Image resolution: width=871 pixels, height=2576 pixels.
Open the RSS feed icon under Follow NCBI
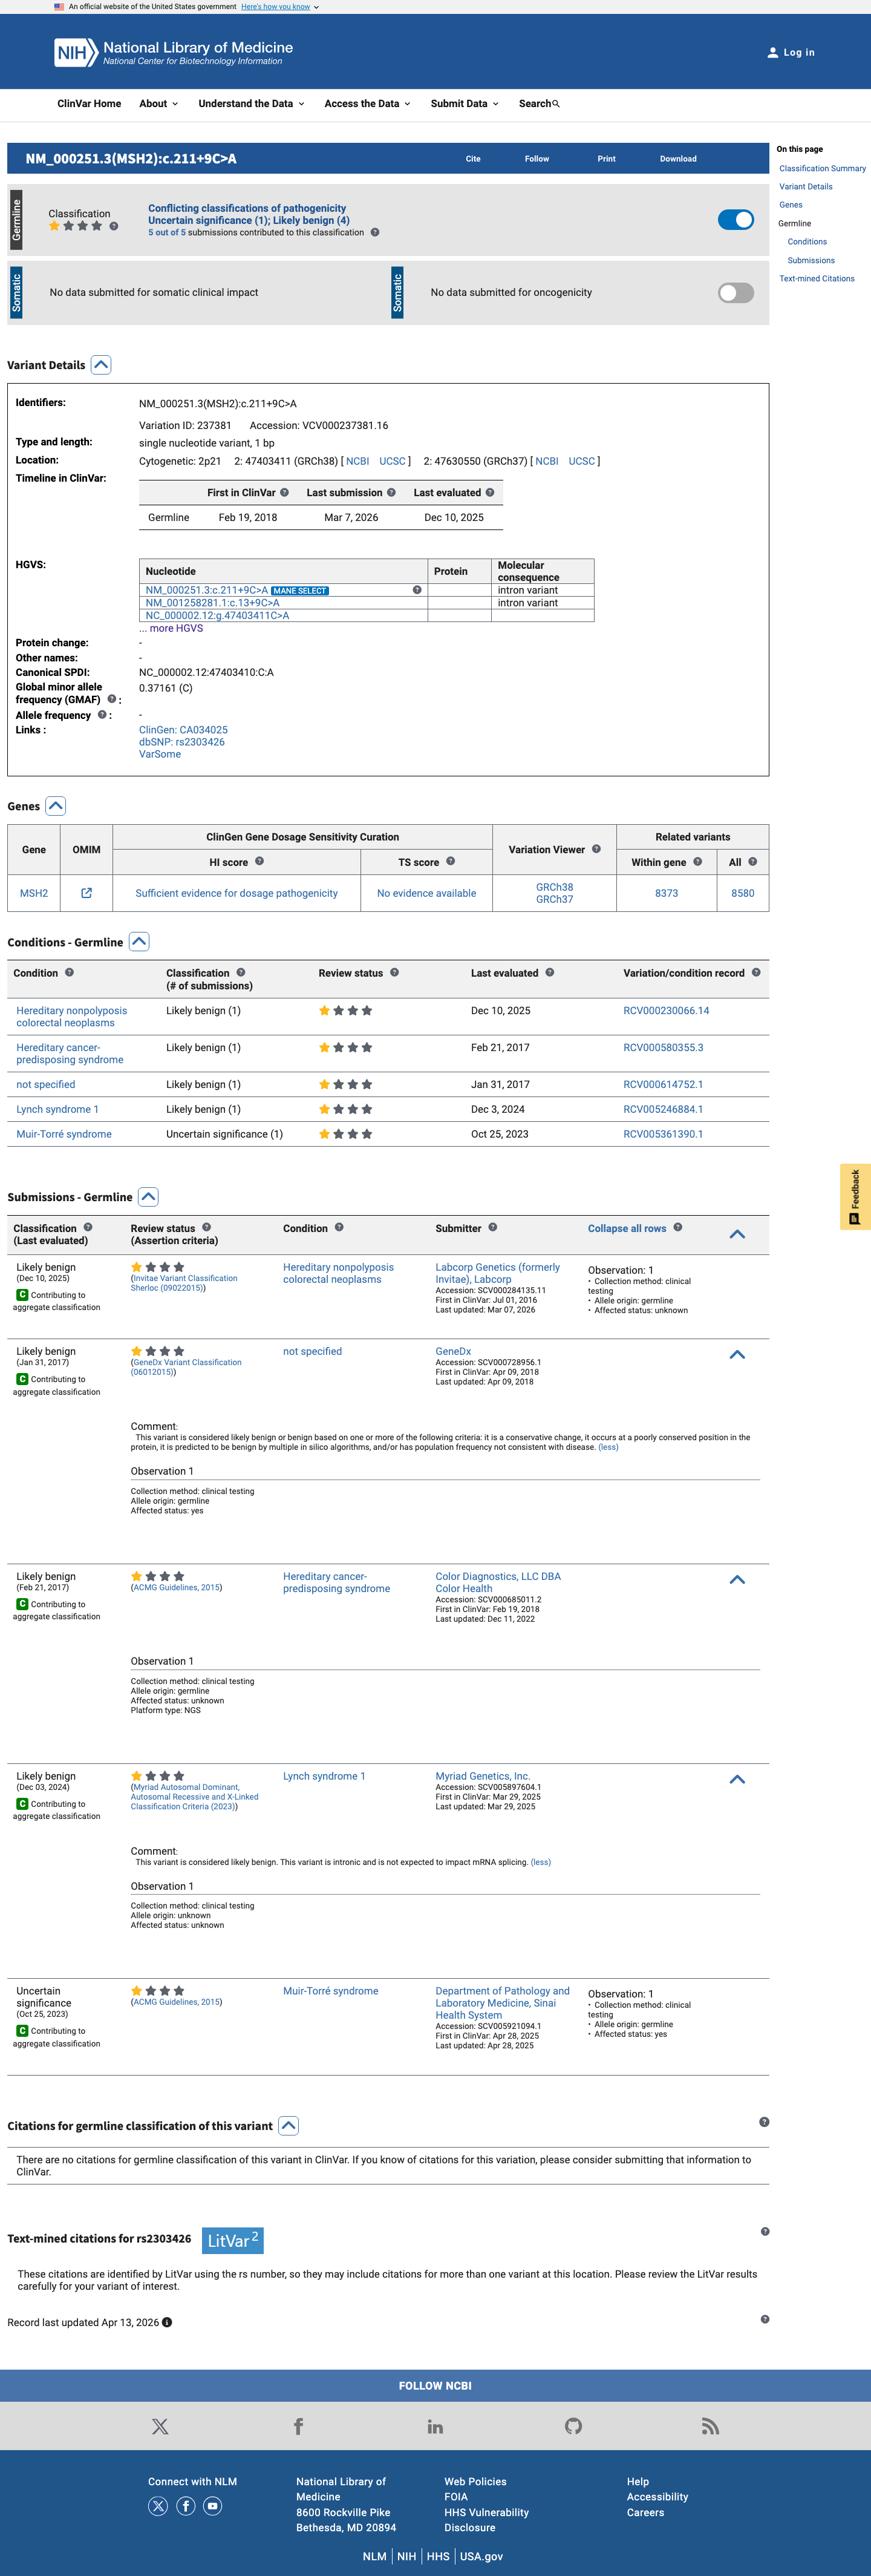(x=710, y=2426)
